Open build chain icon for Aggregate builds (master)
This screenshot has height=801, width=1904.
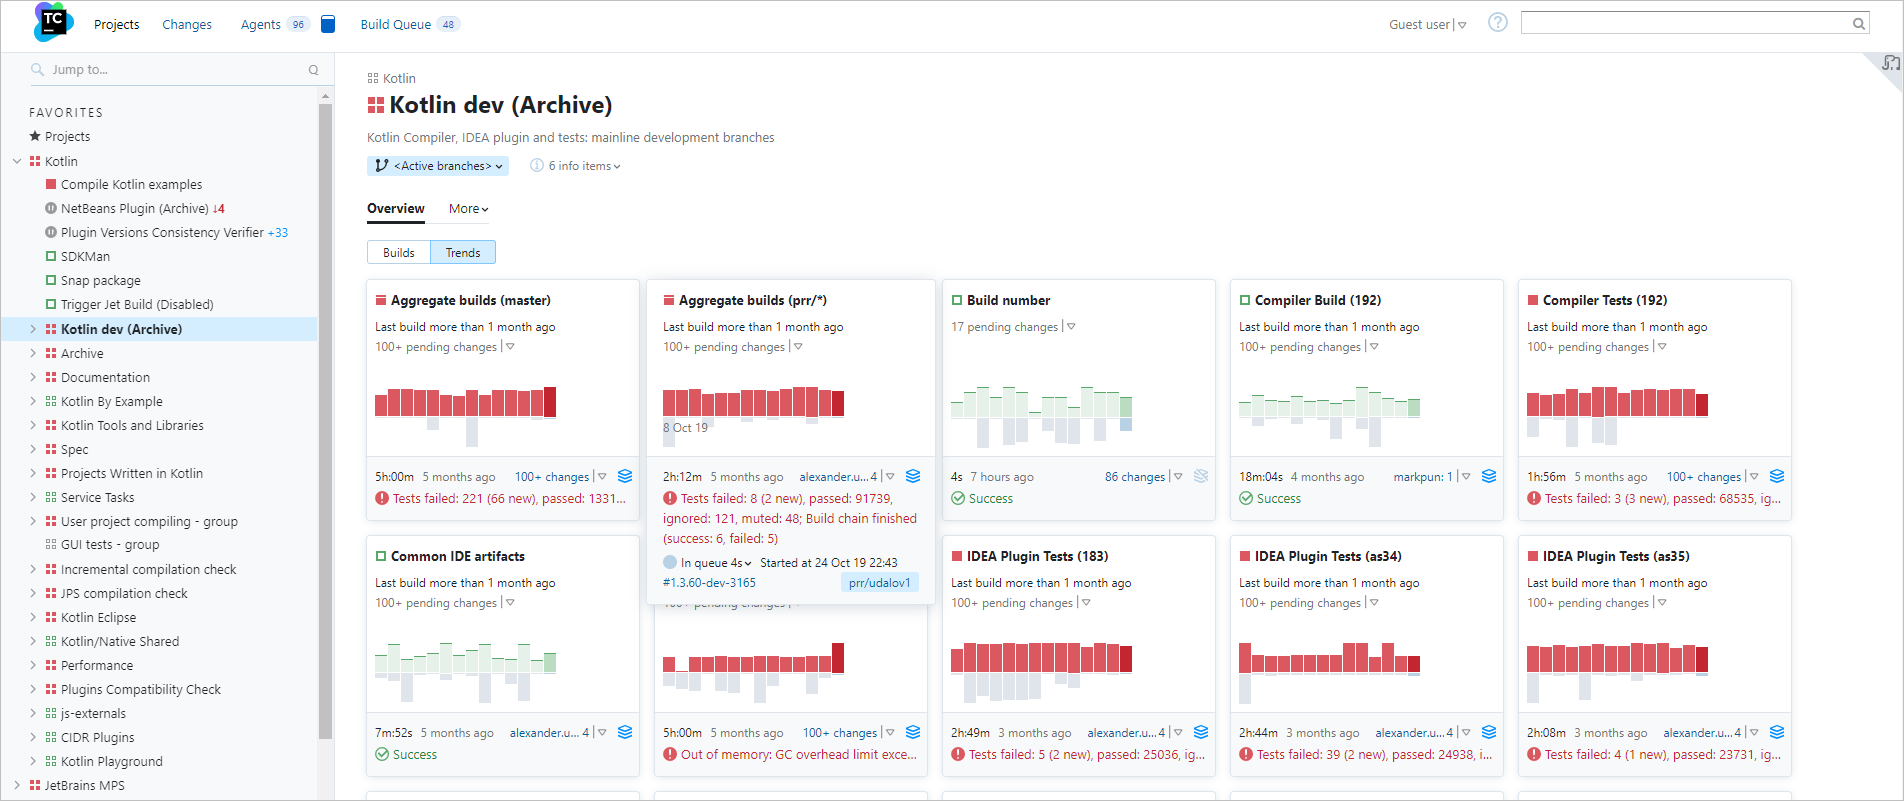(625, 476)
